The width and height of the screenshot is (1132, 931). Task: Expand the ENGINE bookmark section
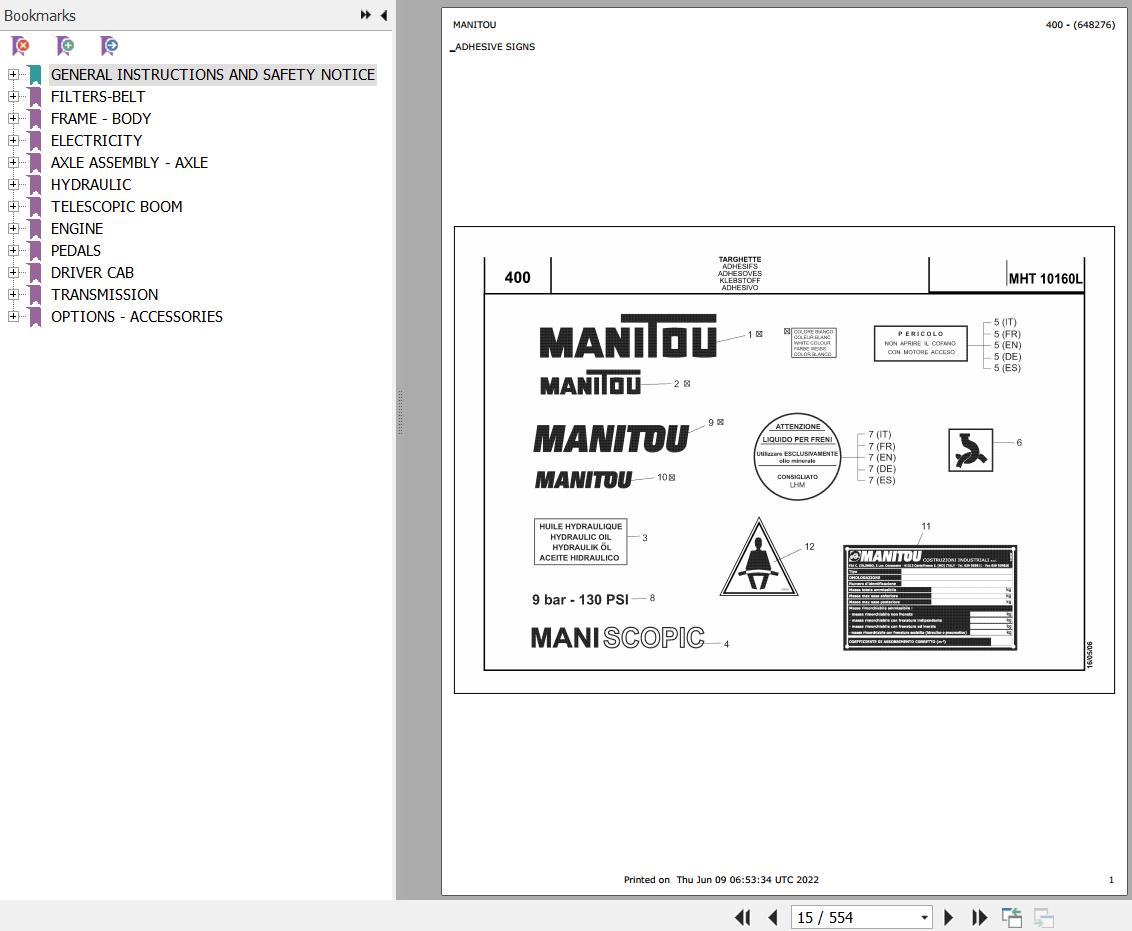tap(12, 228)
